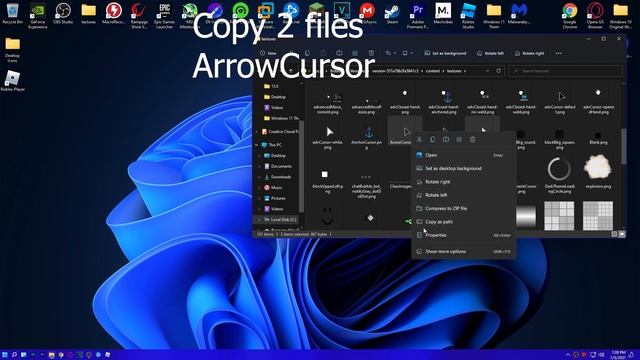Click the textures breadcrumb in address bar
Viewport: 640px width, 360px height.
point(453,71)
